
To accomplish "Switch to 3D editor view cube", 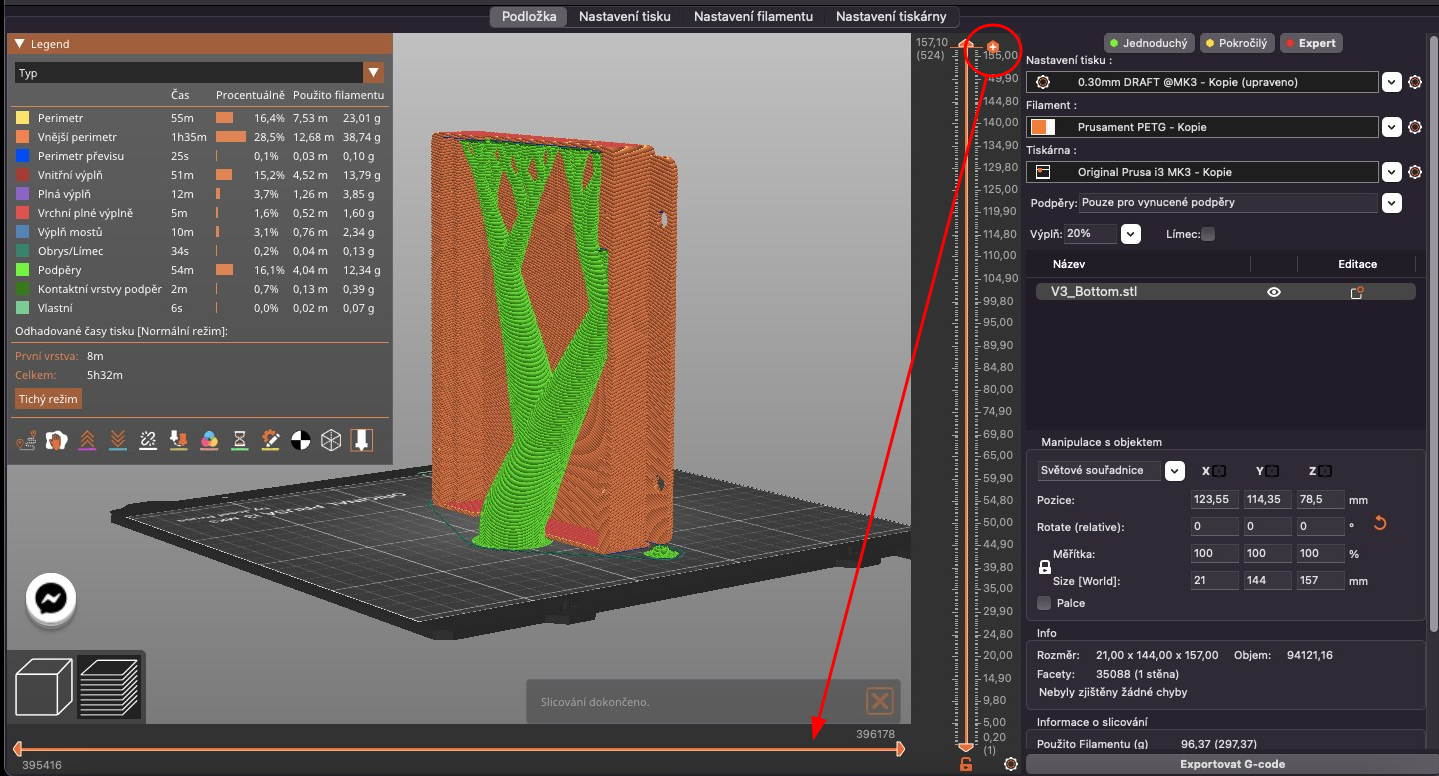I will [x=44, y=687].
